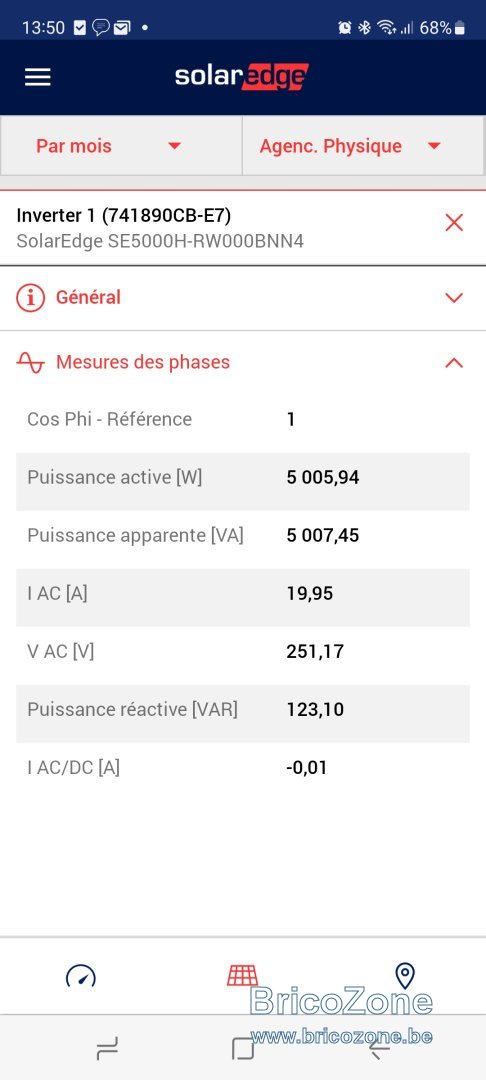Expand the Général section chevron
486x1080 pixels.
(454, 298)
